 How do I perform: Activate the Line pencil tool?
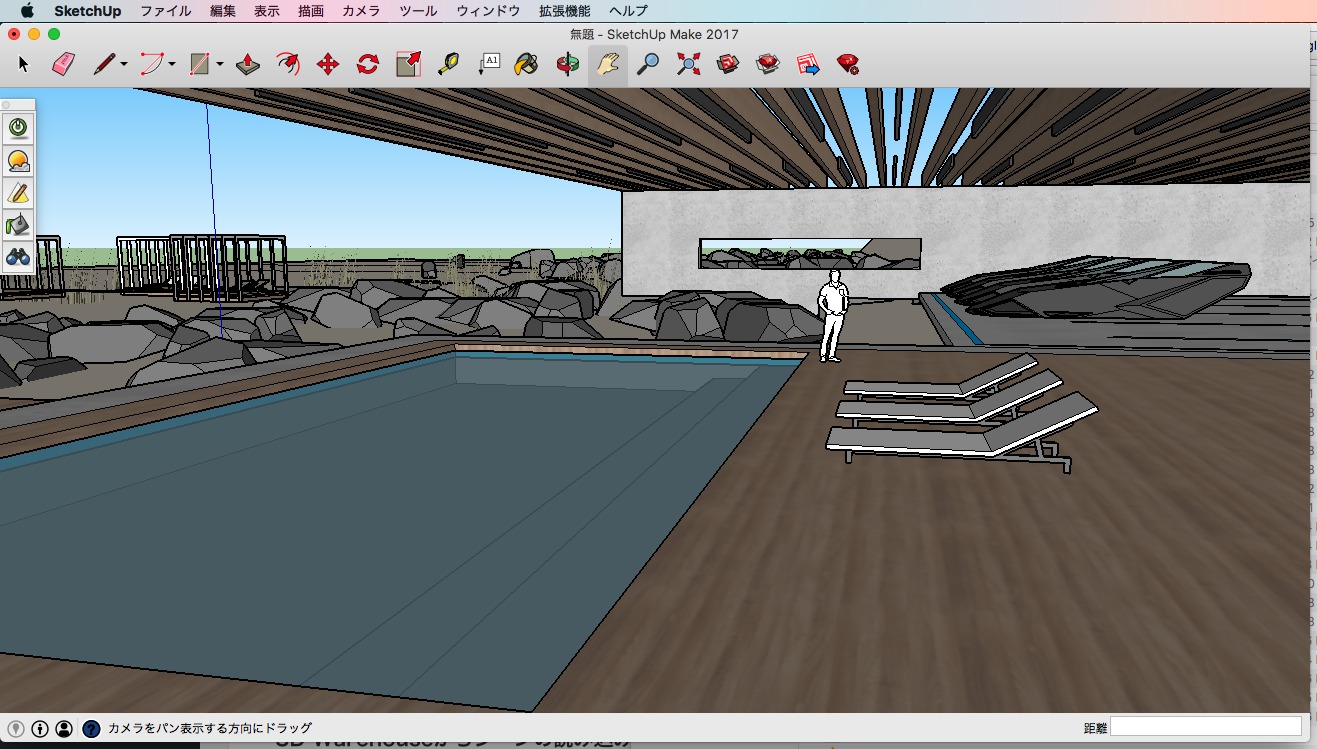(104, 65)
